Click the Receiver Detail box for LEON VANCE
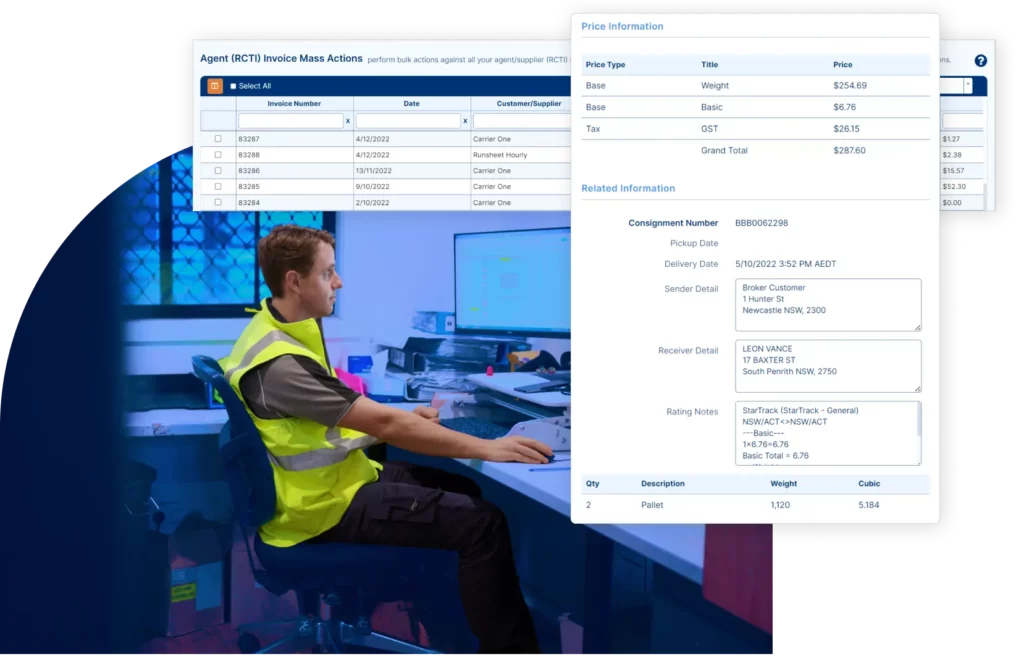 [x=828, y=365]
